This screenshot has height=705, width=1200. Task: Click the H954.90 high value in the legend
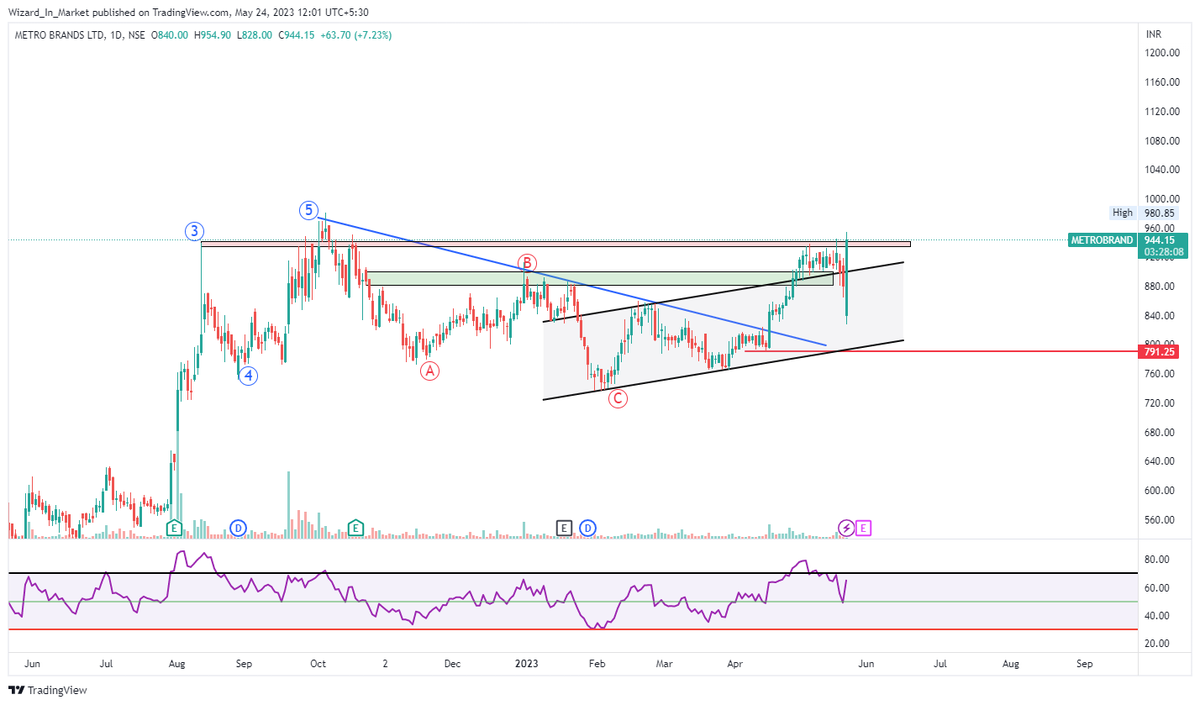point(211,35)
